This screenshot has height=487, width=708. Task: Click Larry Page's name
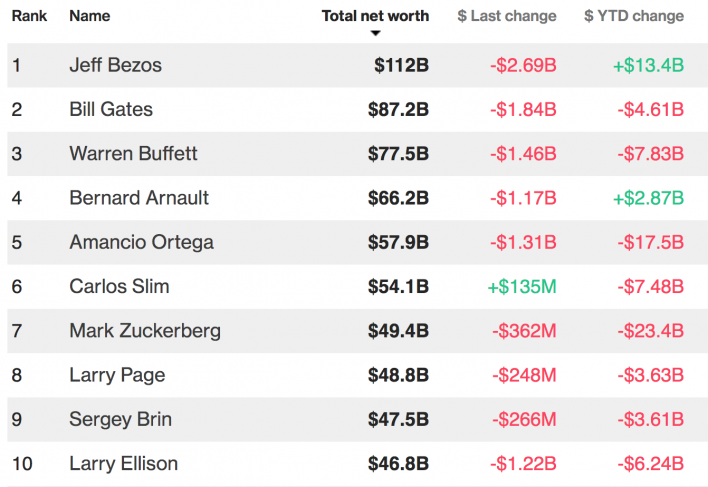click(117, 375)
